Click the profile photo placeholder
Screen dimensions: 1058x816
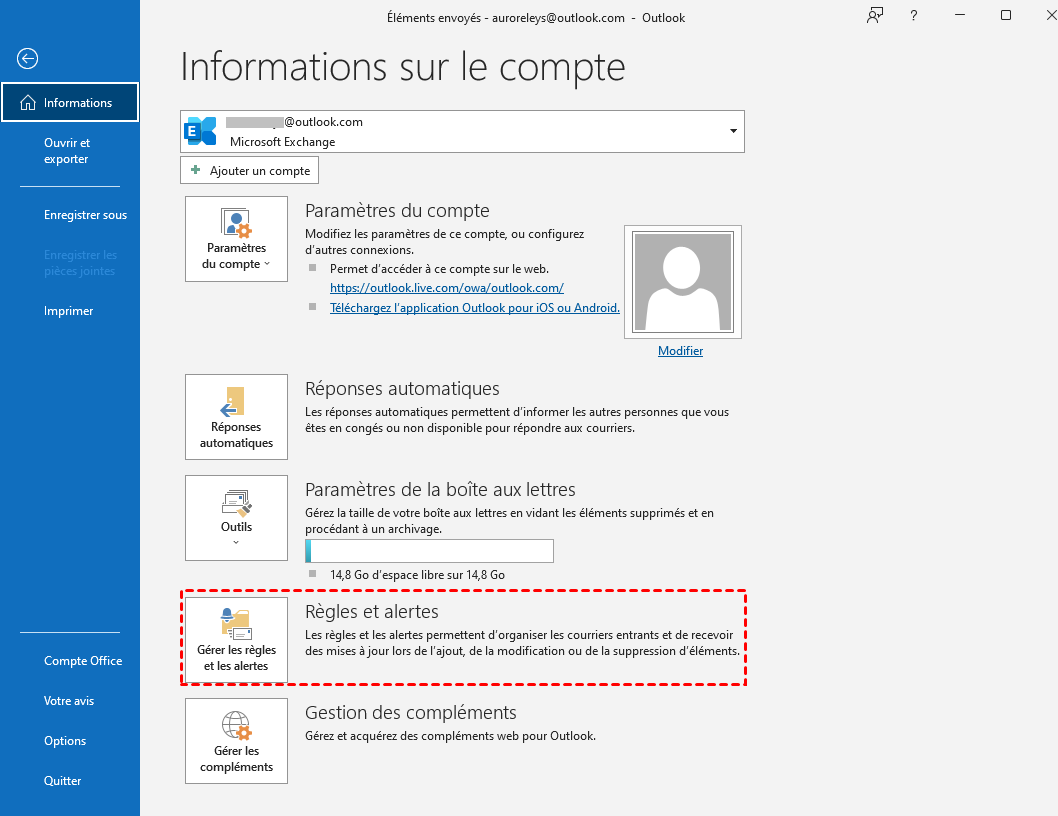click(683, 282)
